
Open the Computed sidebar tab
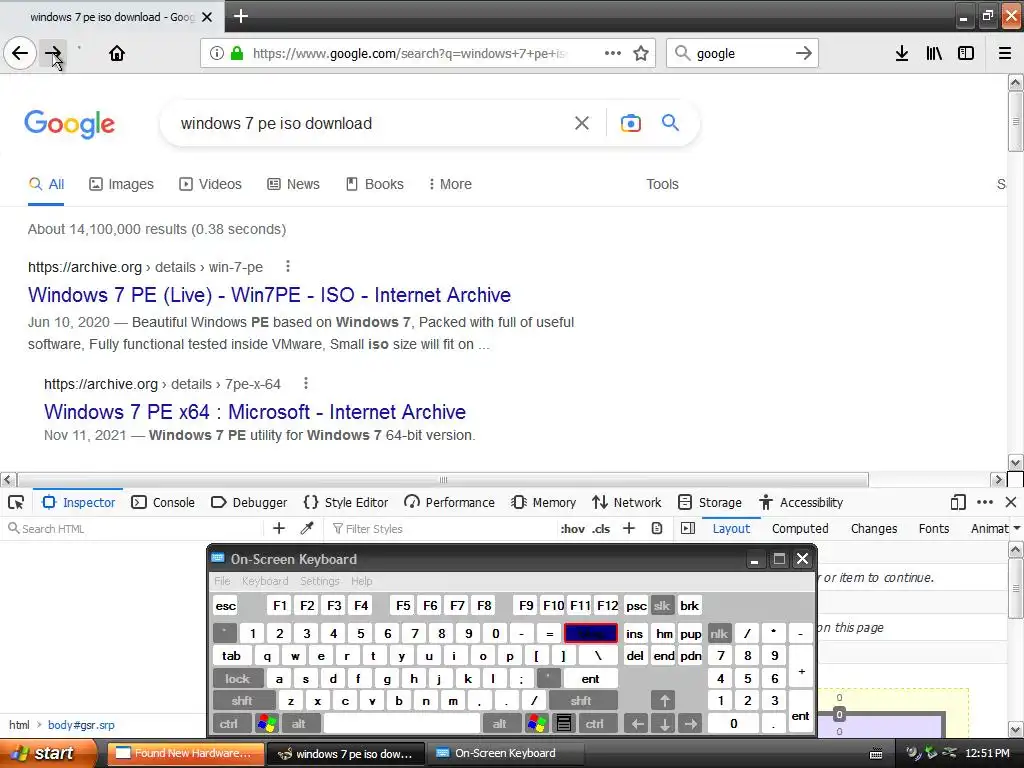click(x=800, y=528)
